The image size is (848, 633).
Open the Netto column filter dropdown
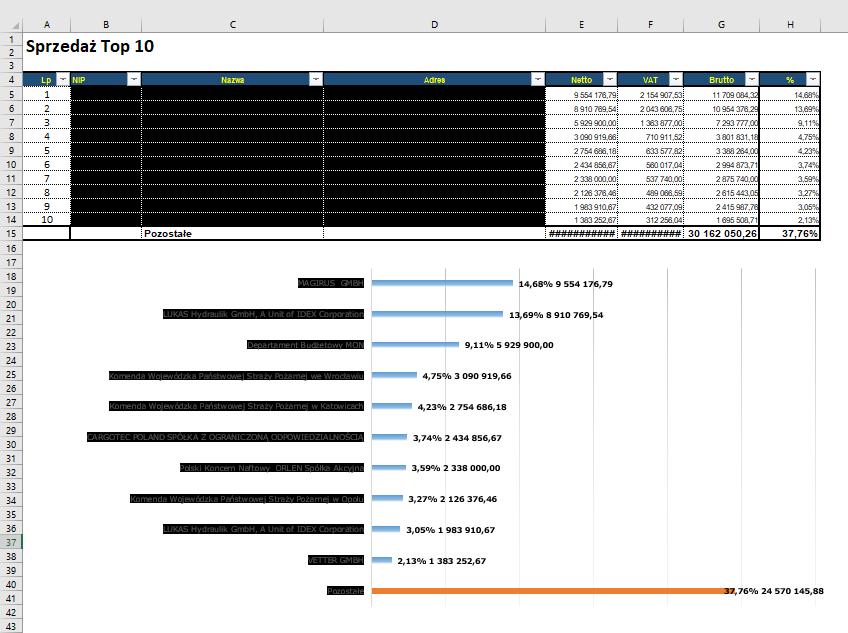click(610, 80)
